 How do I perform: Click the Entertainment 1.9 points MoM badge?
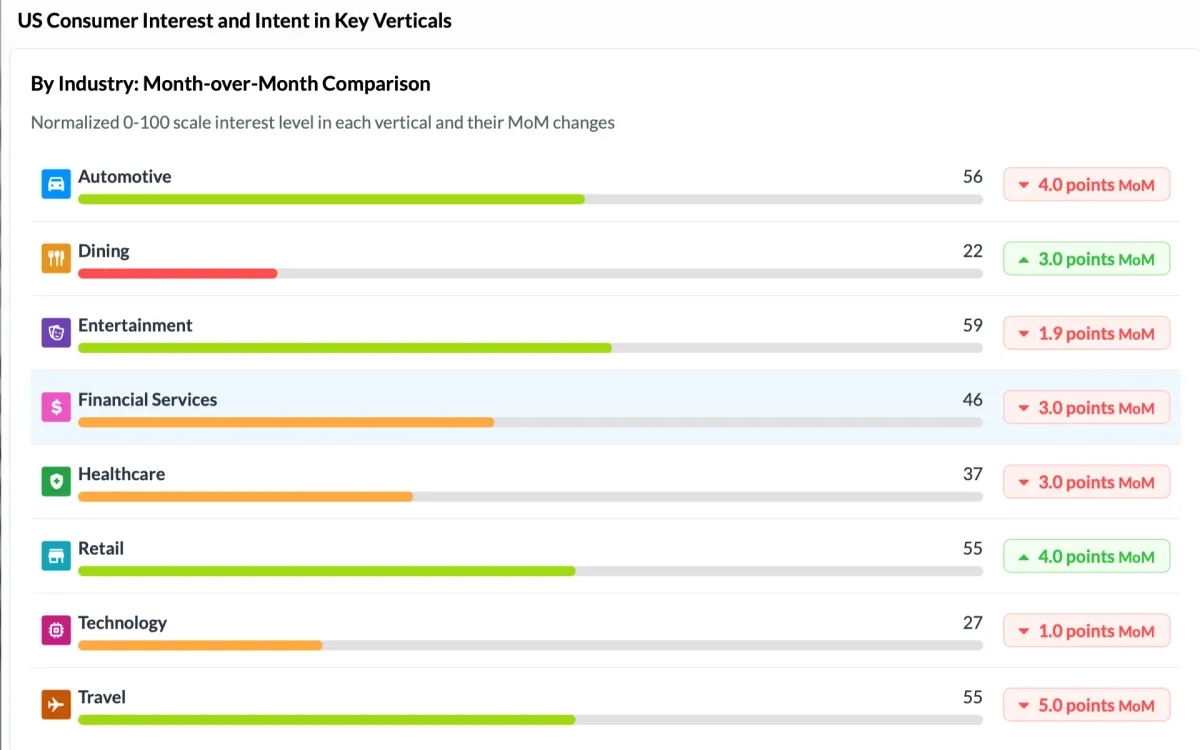tap(1086, 333)
